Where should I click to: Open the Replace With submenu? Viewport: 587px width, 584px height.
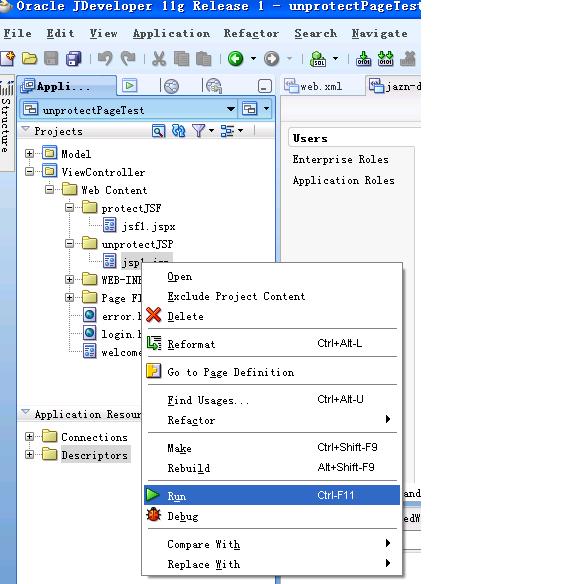tap(272, 564)
